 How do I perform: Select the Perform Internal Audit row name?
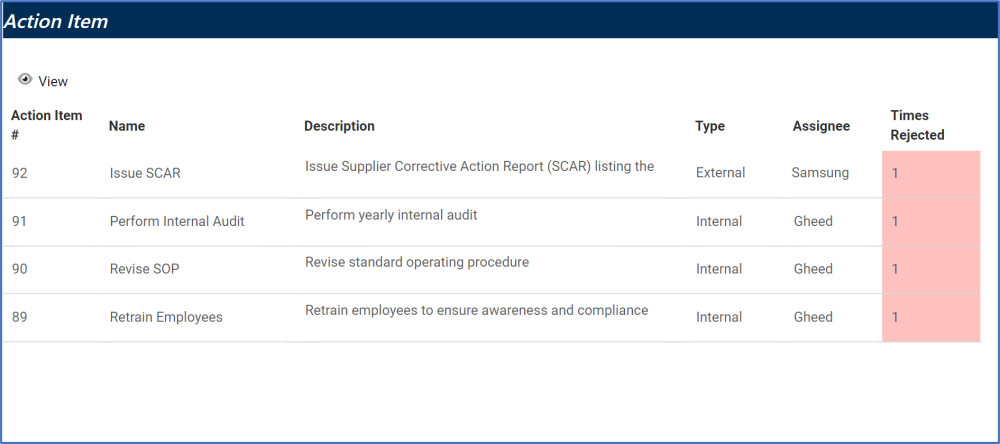(x=177, y=221)
